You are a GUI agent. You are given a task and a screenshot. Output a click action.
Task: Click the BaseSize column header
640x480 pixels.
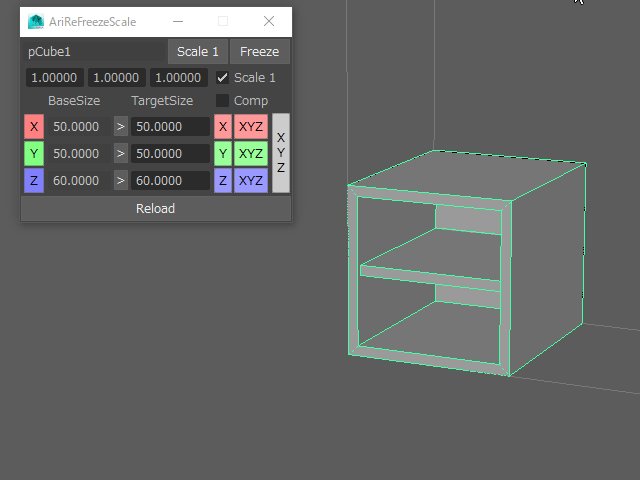[74, 101]
